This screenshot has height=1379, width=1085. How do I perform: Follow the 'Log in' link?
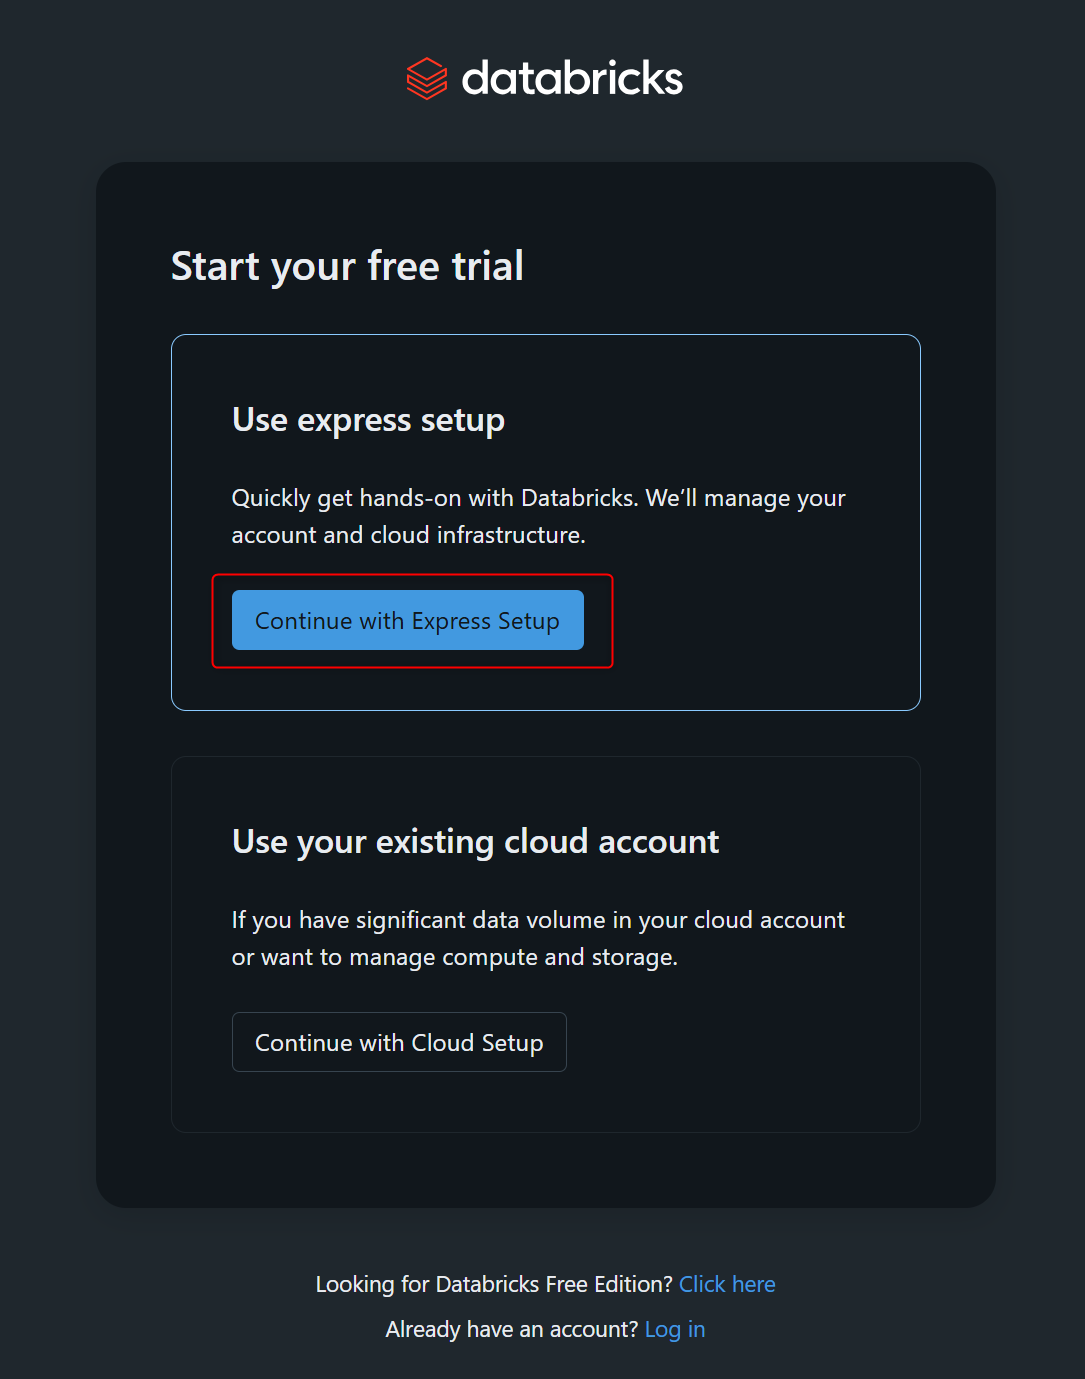(675, 1329)
